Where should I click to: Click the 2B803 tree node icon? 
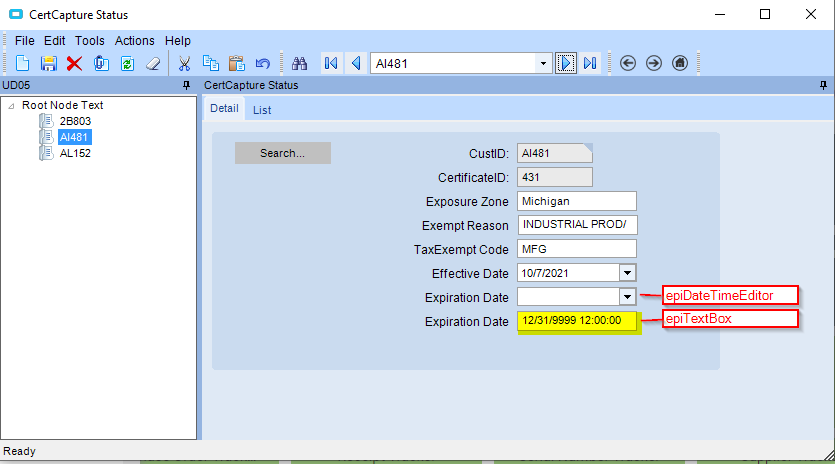point(46,121)
